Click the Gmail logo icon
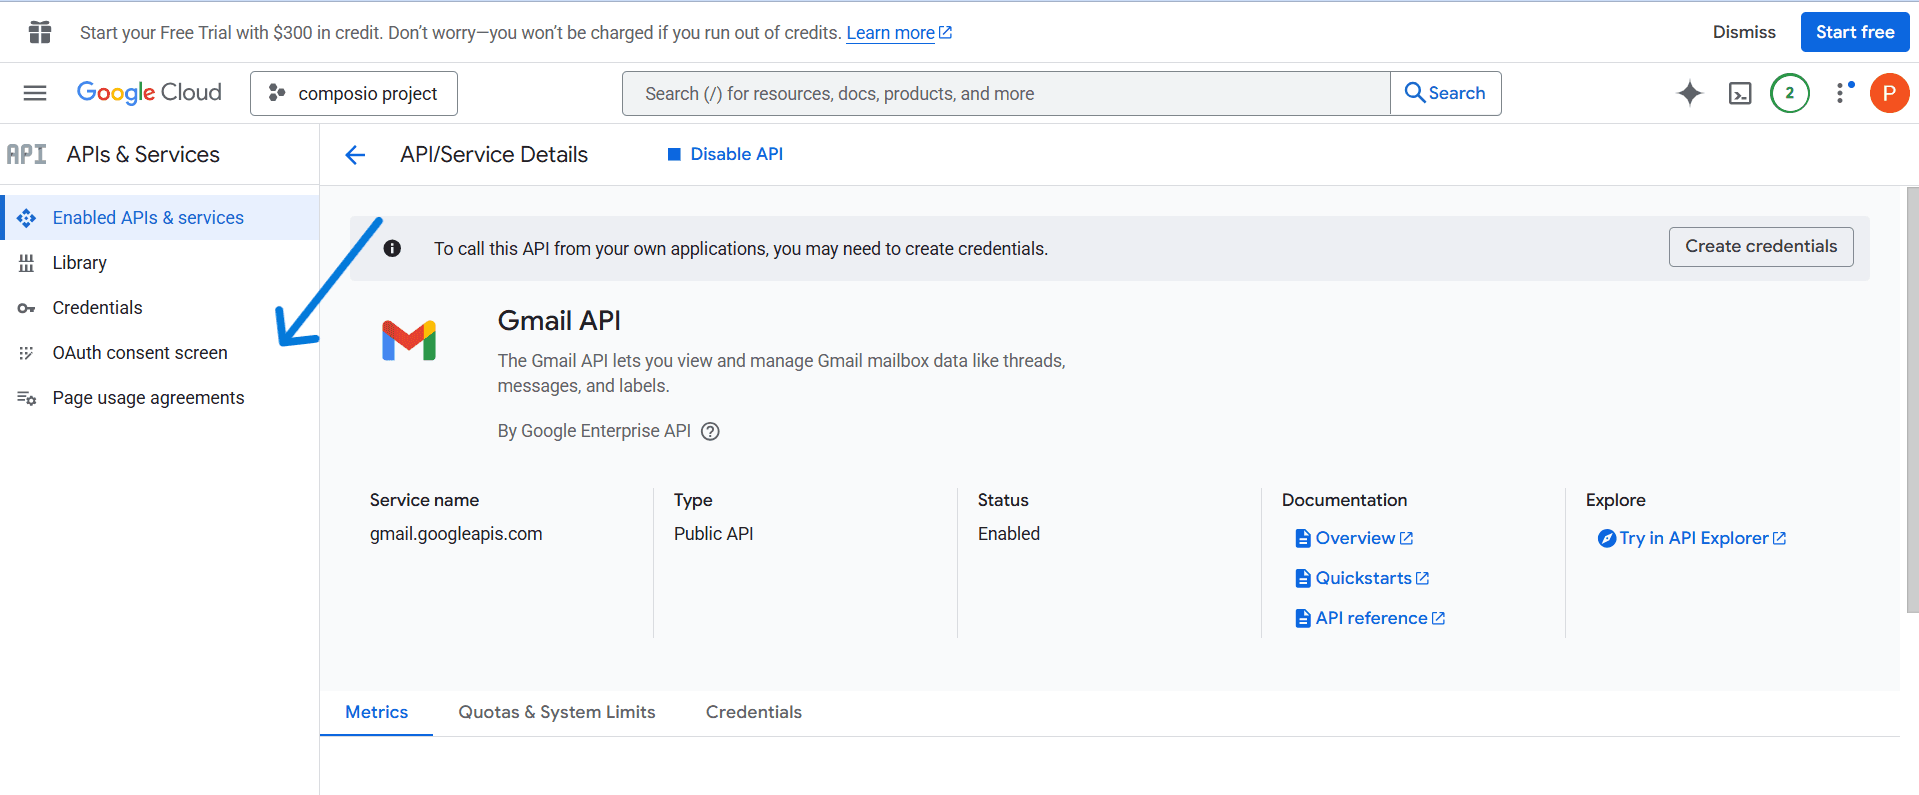 click(x=409, y=341)
